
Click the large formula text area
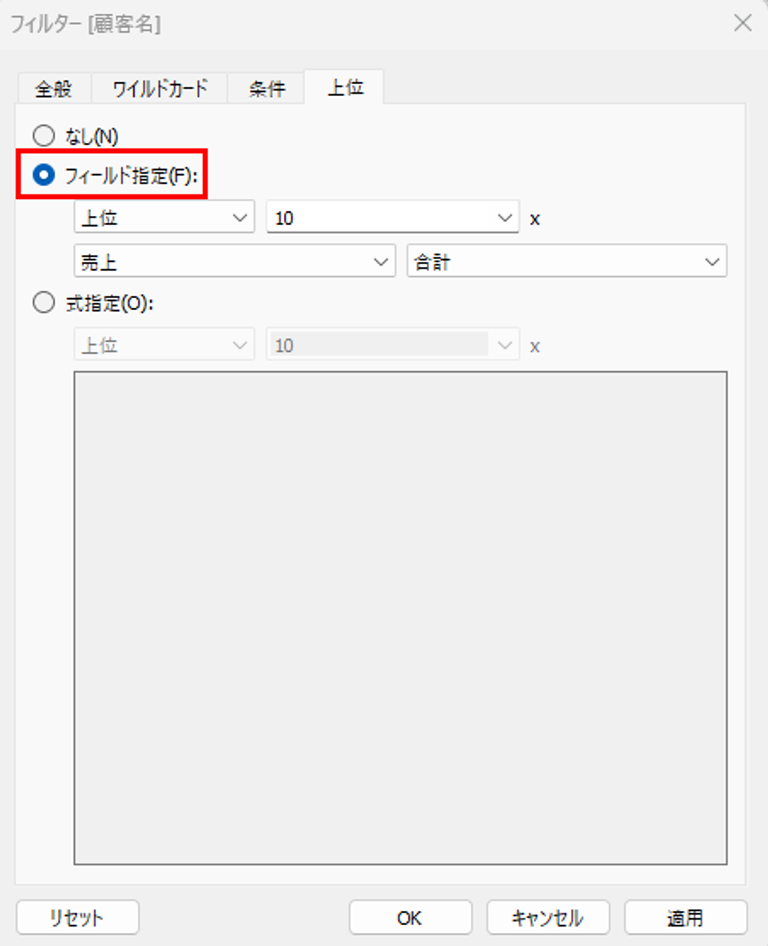click(x=401, y=618)
